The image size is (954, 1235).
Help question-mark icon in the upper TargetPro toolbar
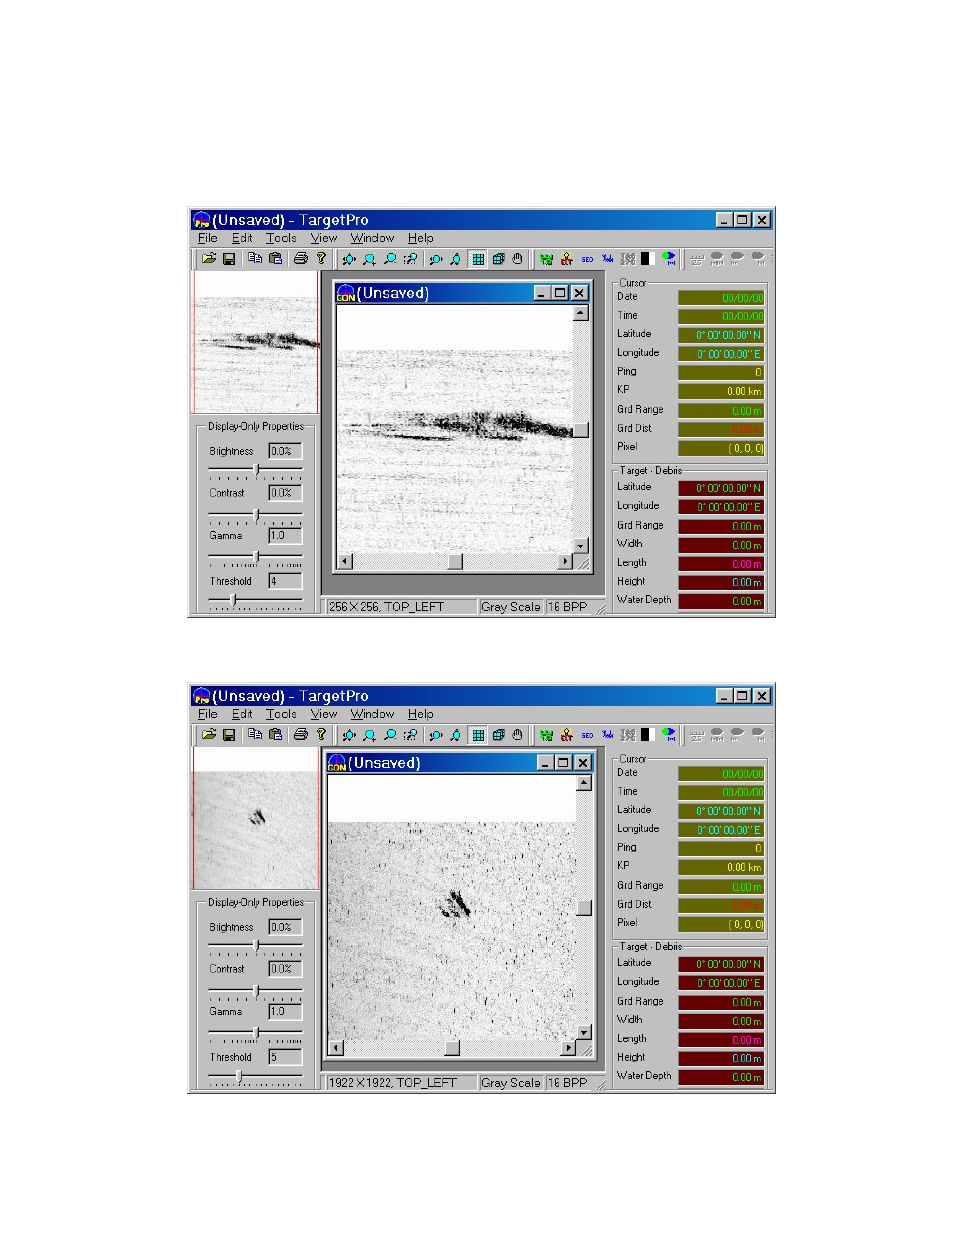click(x=321, y=259)
